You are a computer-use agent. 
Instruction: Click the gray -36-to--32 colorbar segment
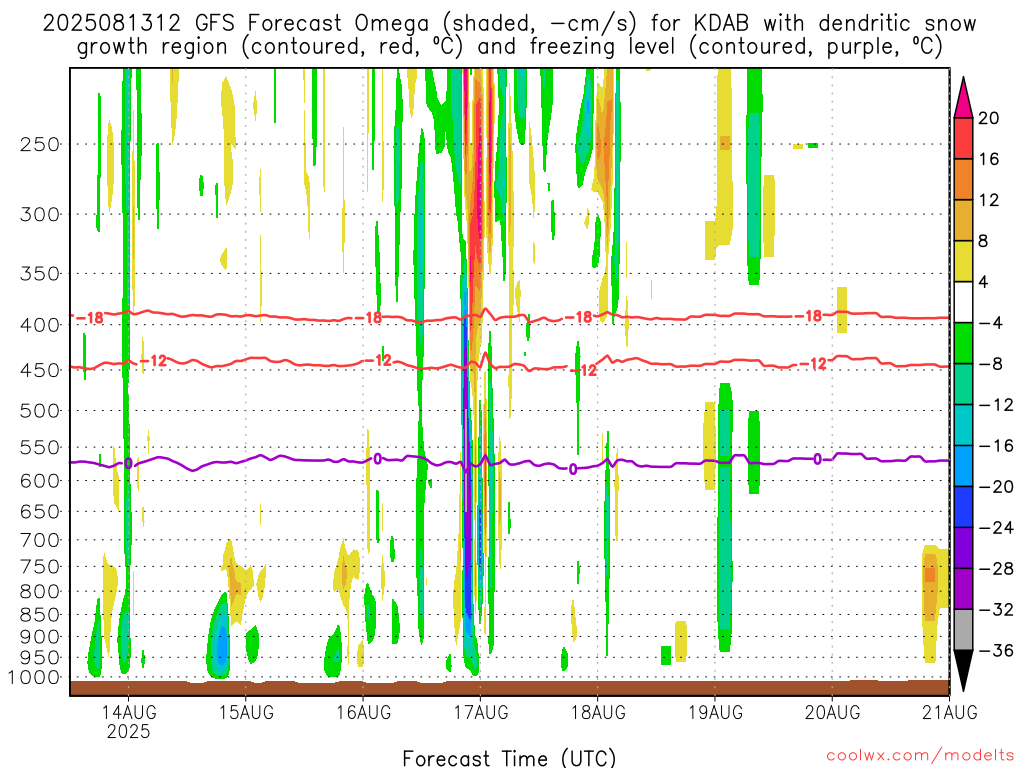click(963, 630)
